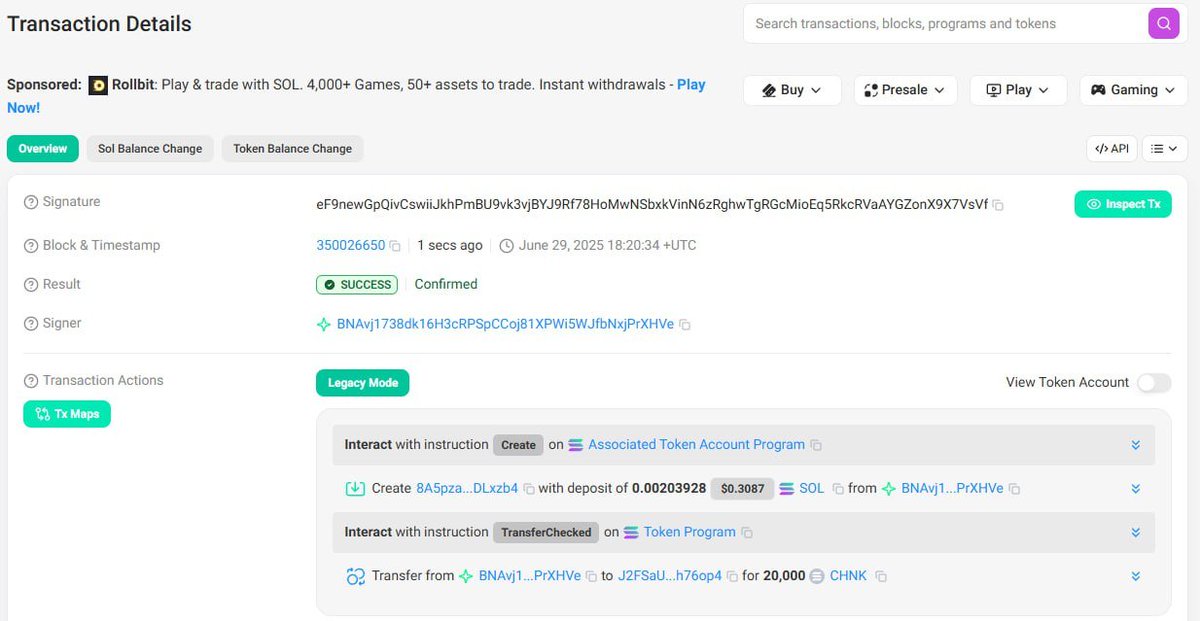Screen dimensions: 1200x621
Task: Copy block number 350026650
Action: coord(395,246)
